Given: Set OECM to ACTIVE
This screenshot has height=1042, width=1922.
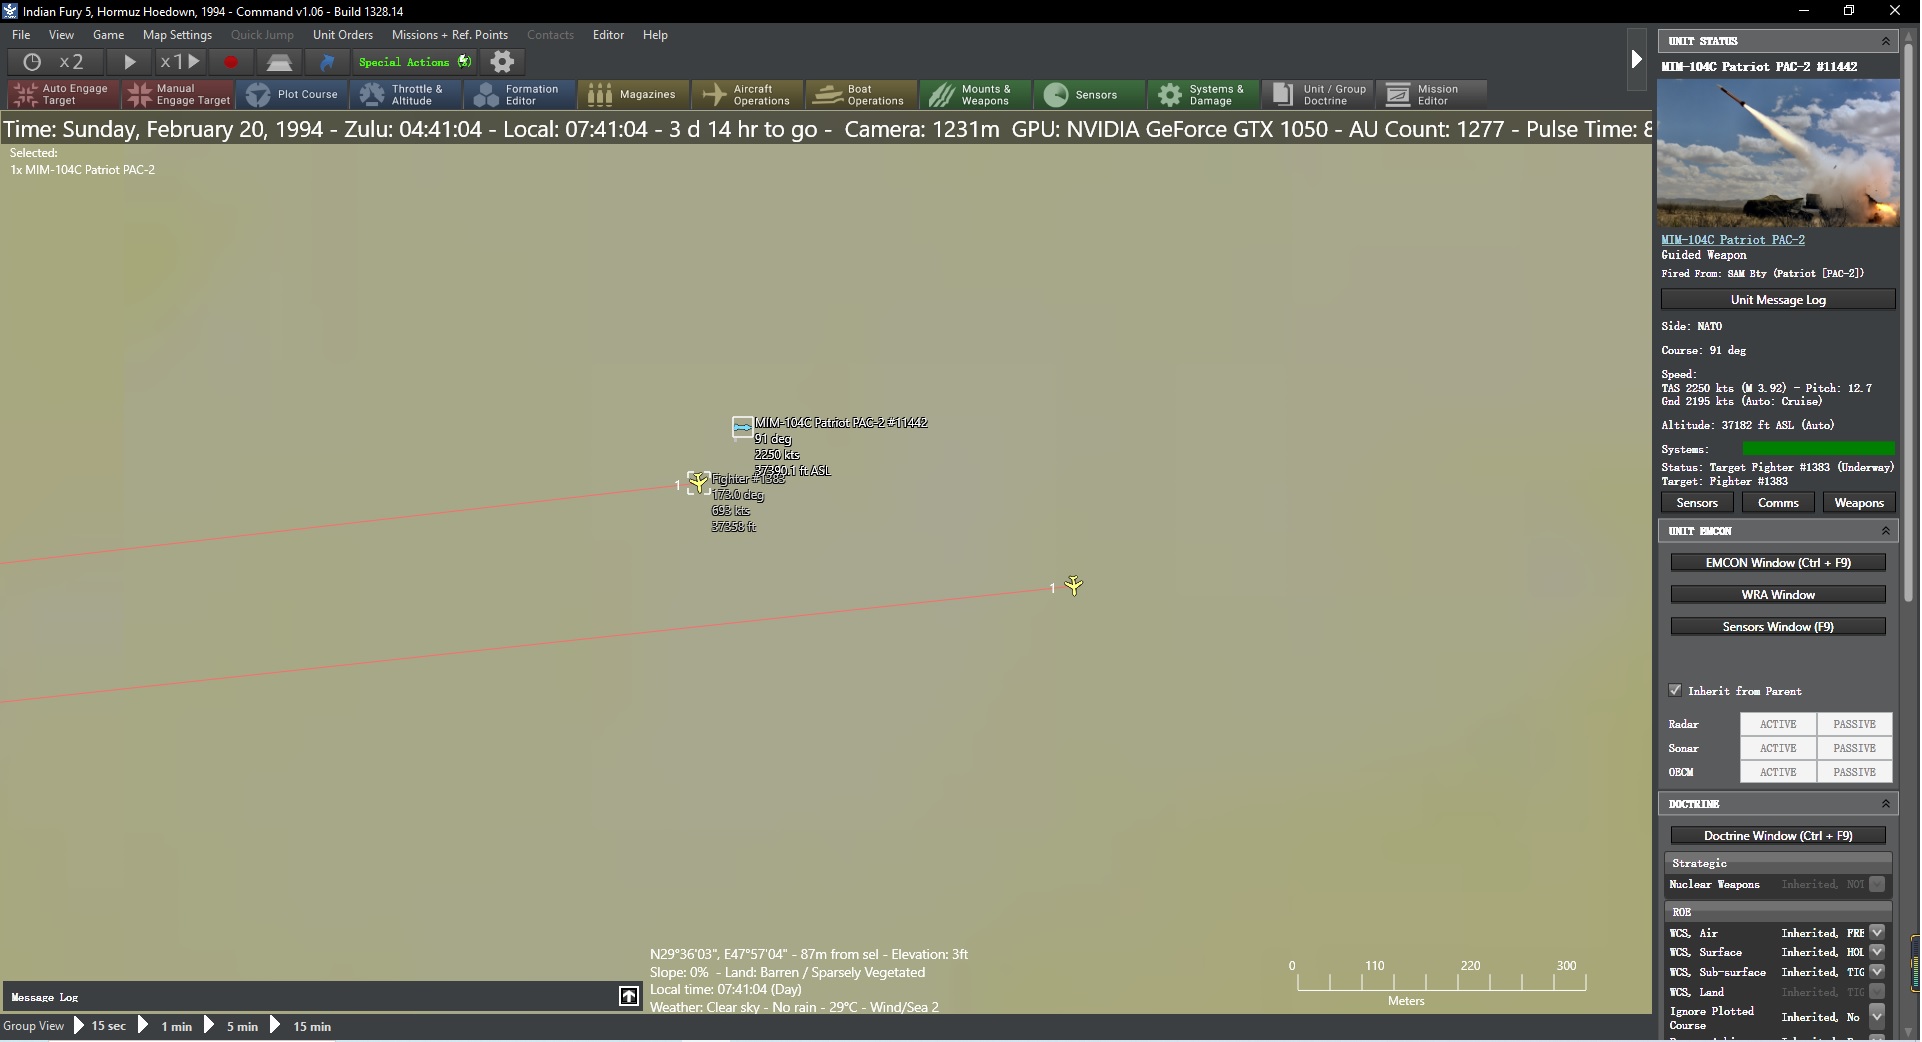Looking at the screenshot, I should (x=1778, y=771).
